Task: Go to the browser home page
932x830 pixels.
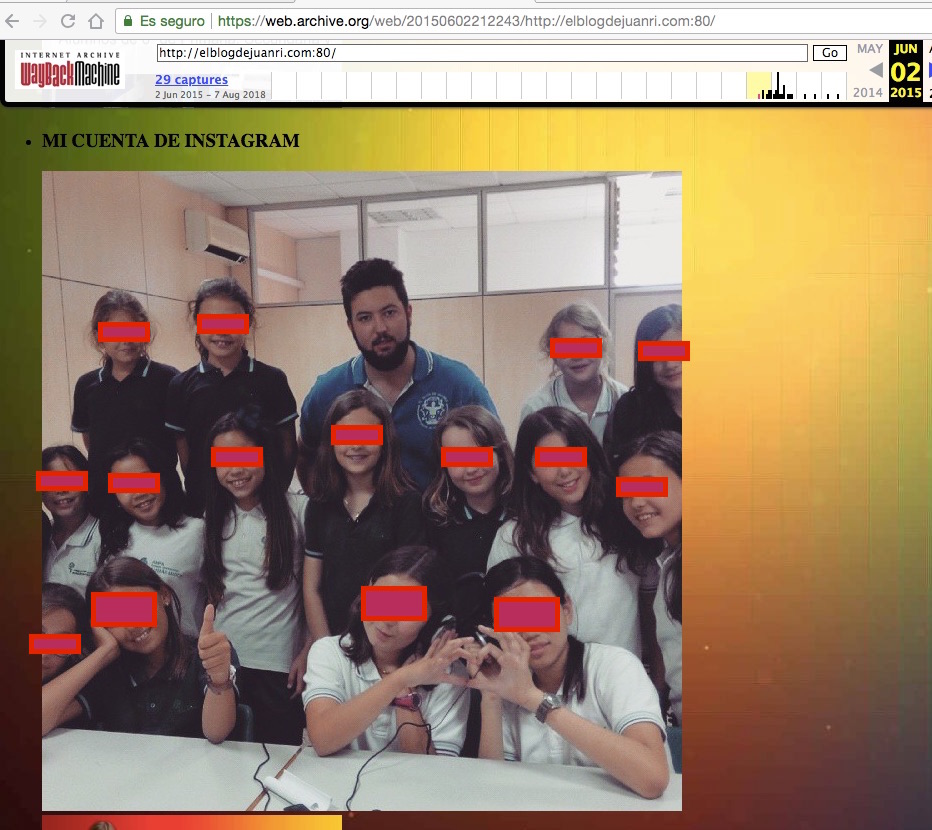Action: pos(95,21)
